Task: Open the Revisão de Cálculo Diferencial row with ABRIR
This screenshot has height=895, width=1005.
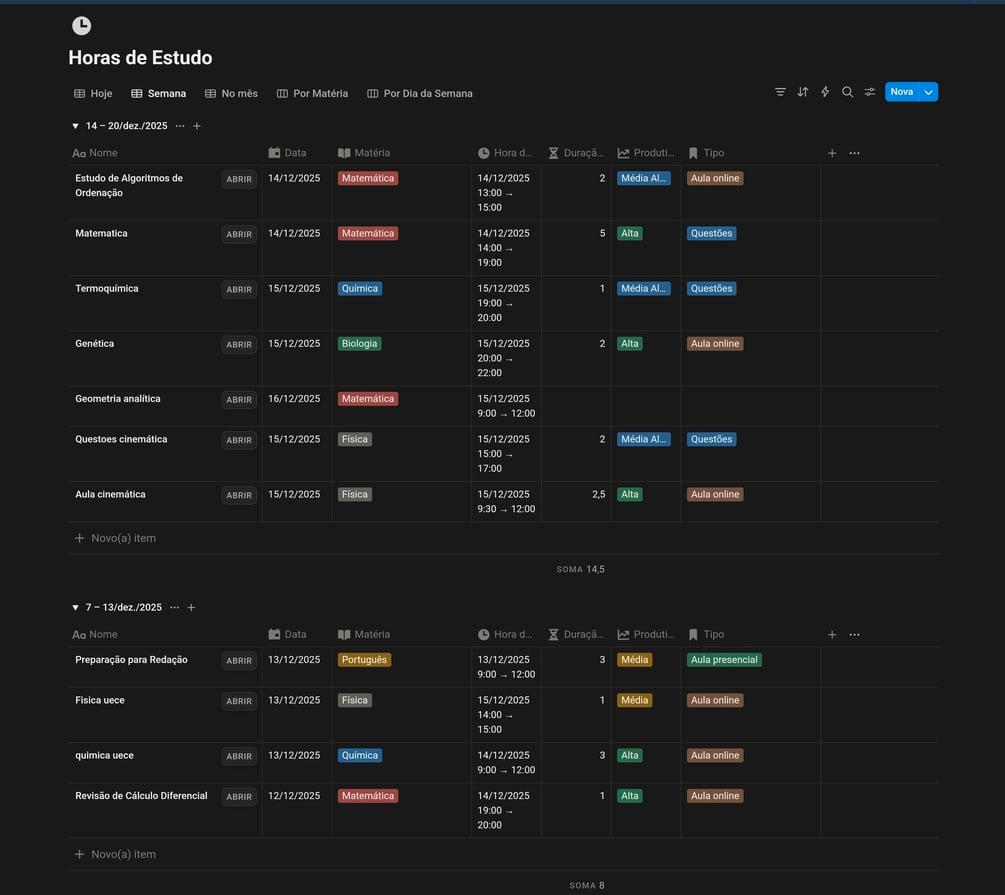Action: click(x=239, y=797)
